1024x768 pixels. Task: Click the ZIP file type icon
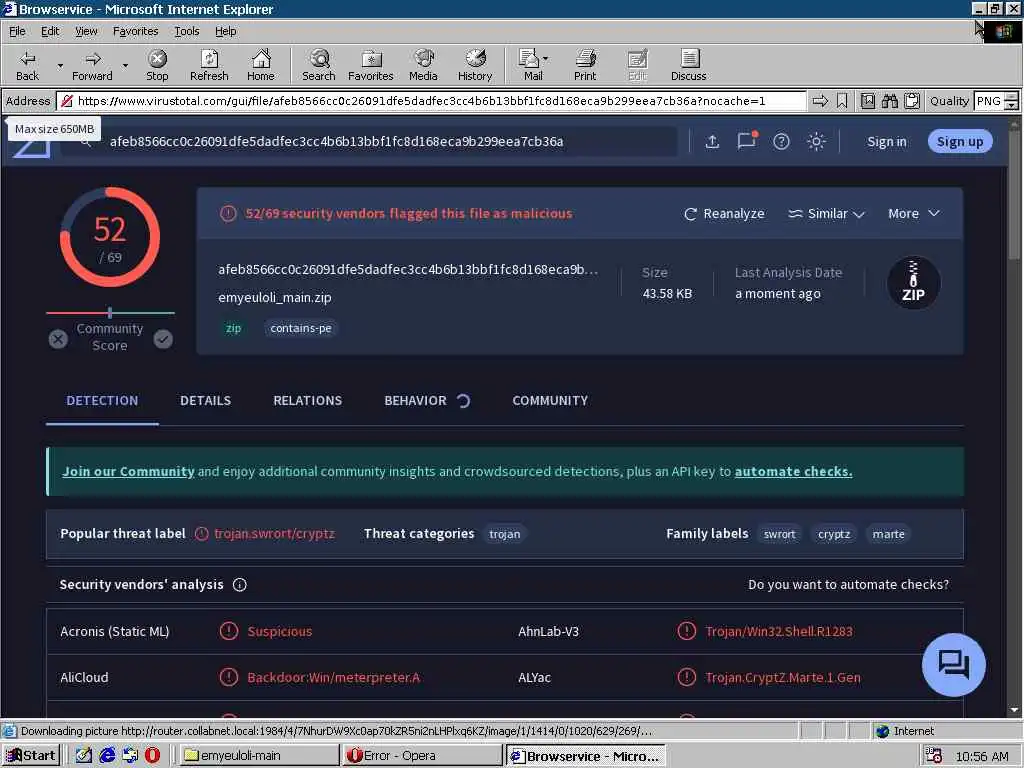[x=913, y=283]
